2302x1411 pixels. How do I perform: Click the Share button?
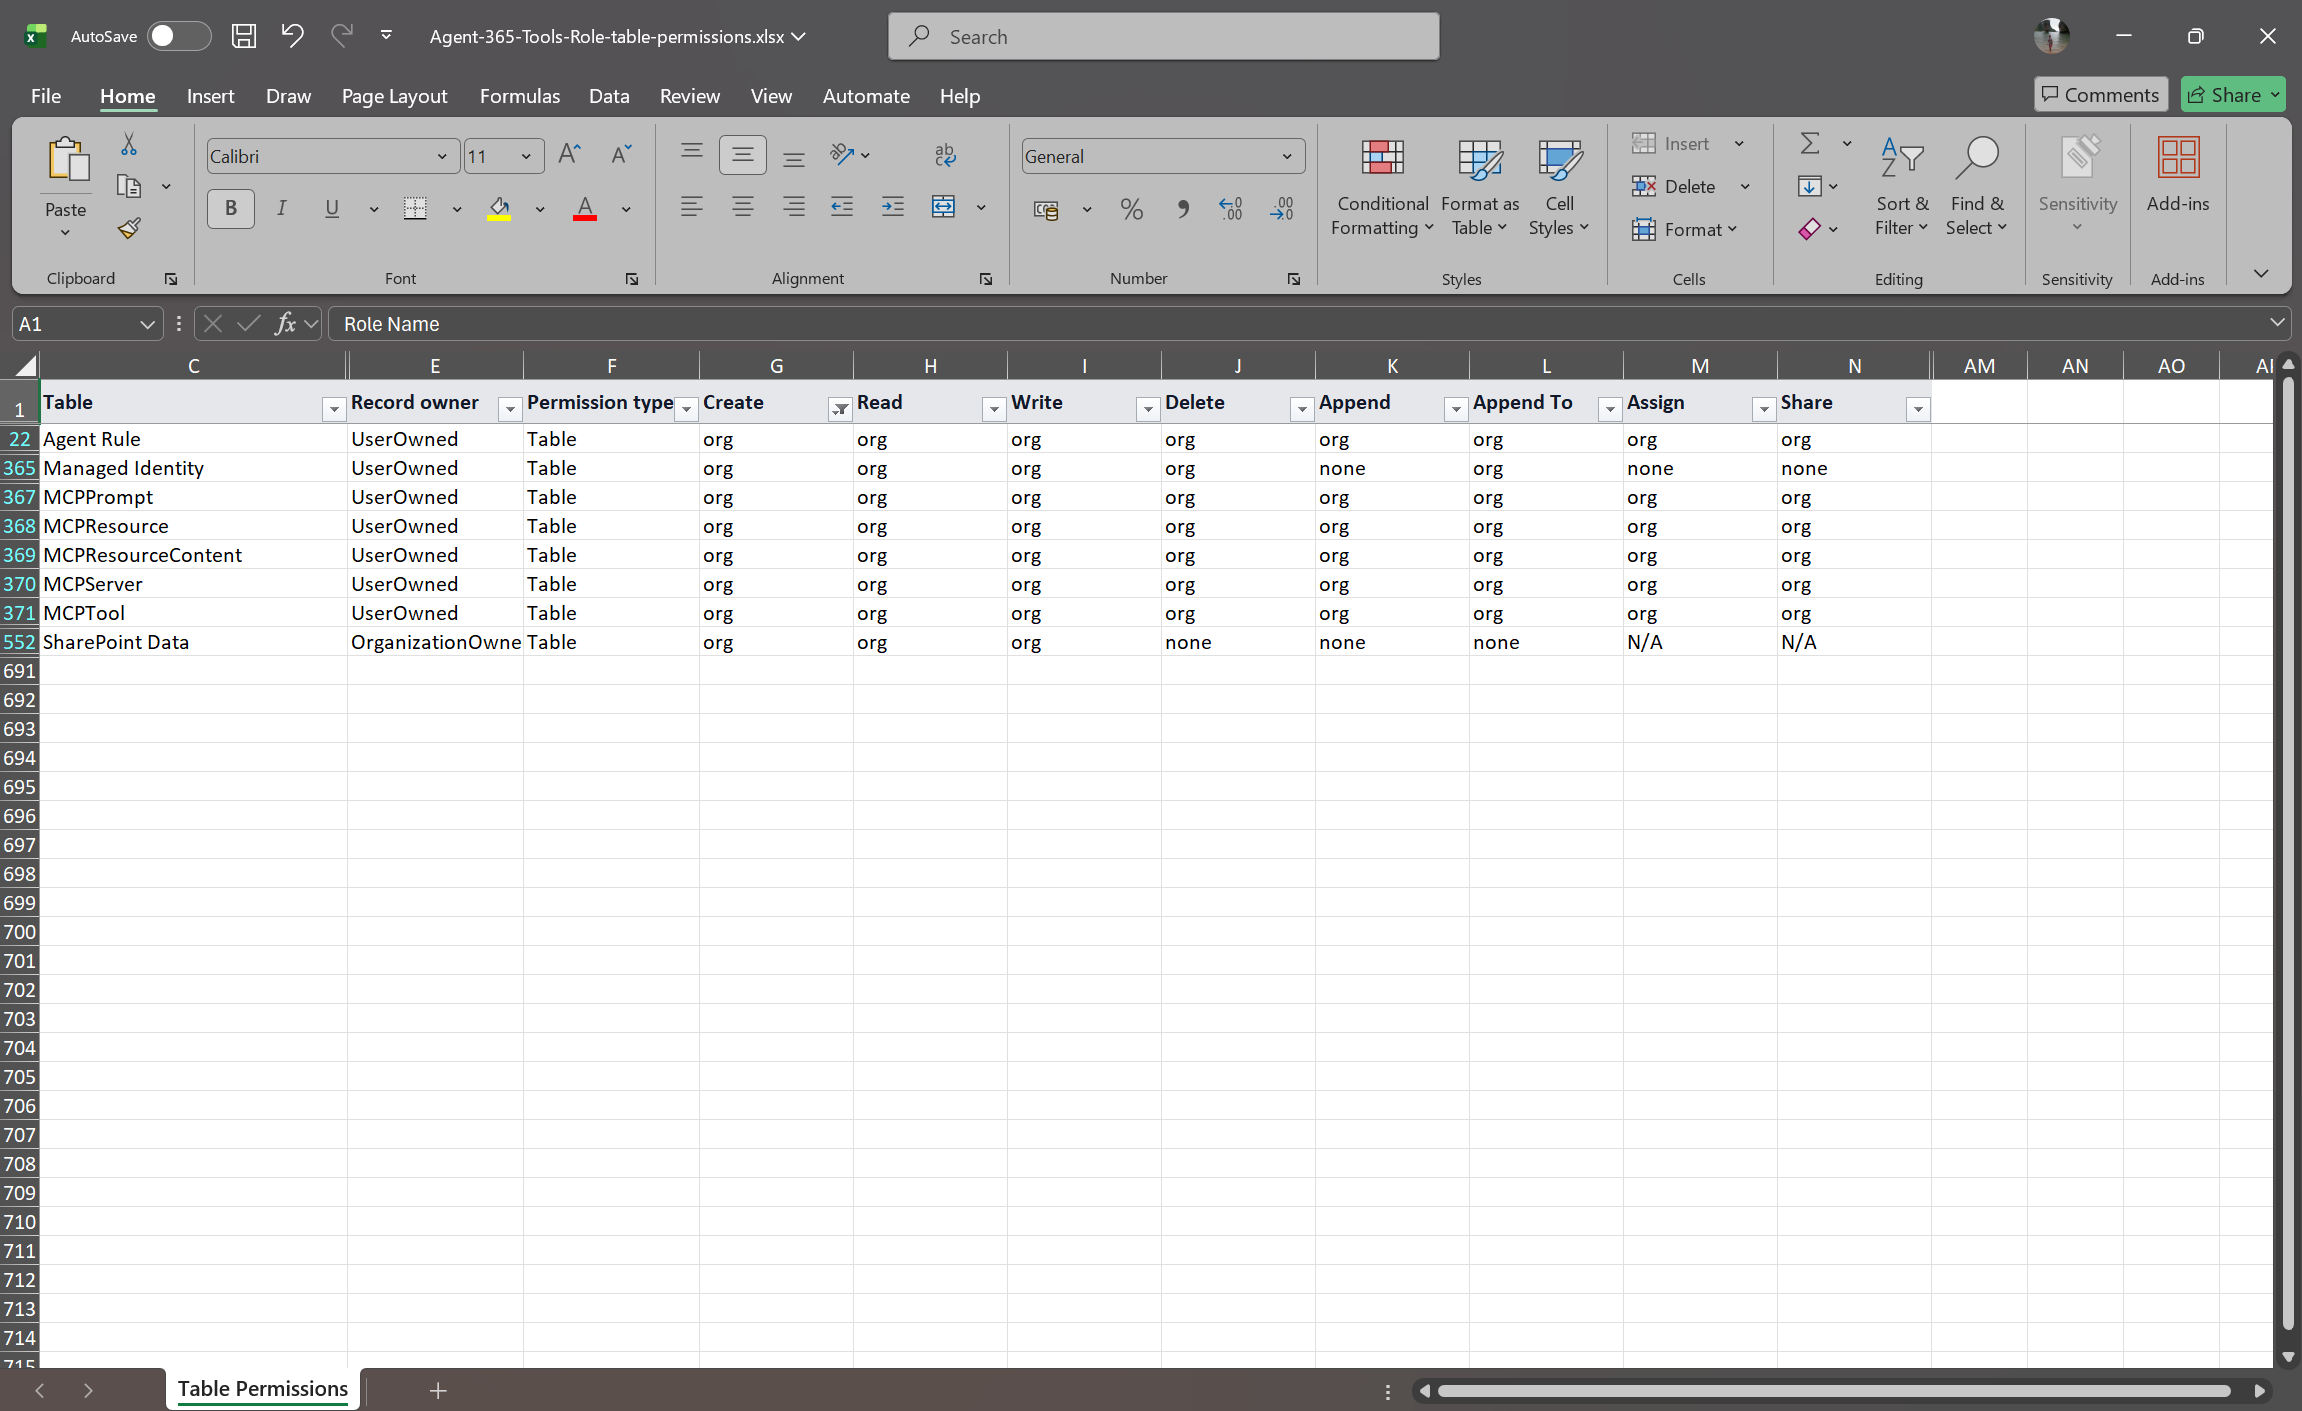click(2234, 95)
